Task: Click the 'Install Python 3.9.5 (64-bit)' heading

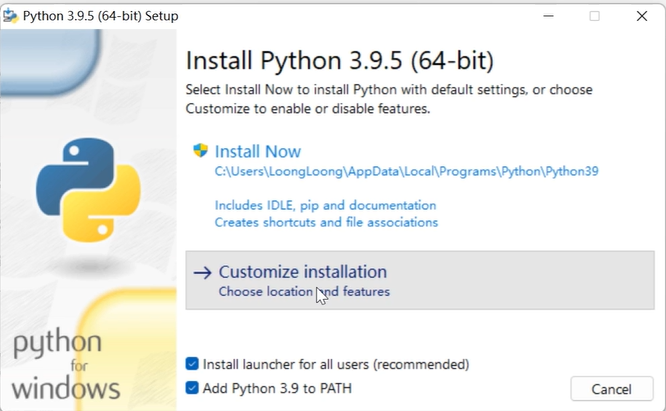Action: pyautogui.click(x=340, y=60)
